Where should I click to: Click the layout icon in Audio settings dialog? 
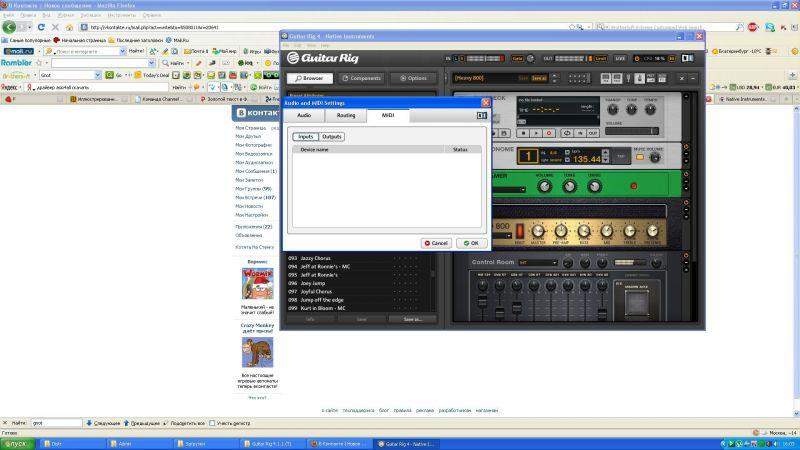click(481, 116)
